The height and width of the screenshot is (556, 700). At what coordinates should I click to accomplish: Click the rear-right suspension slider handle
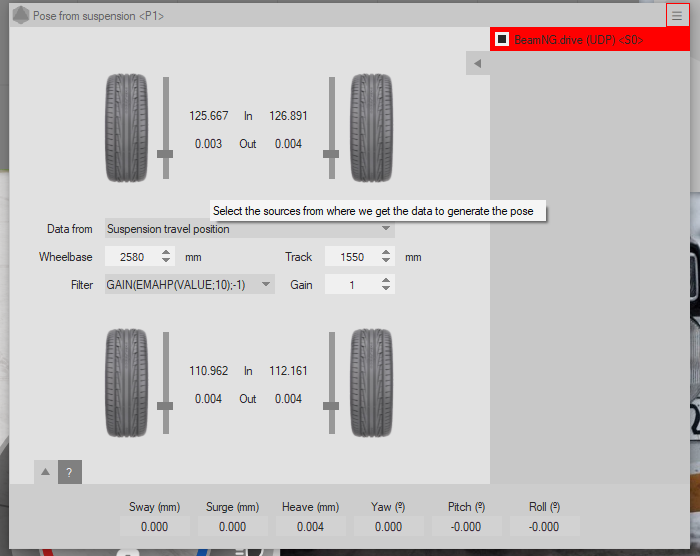pos(331,405)
